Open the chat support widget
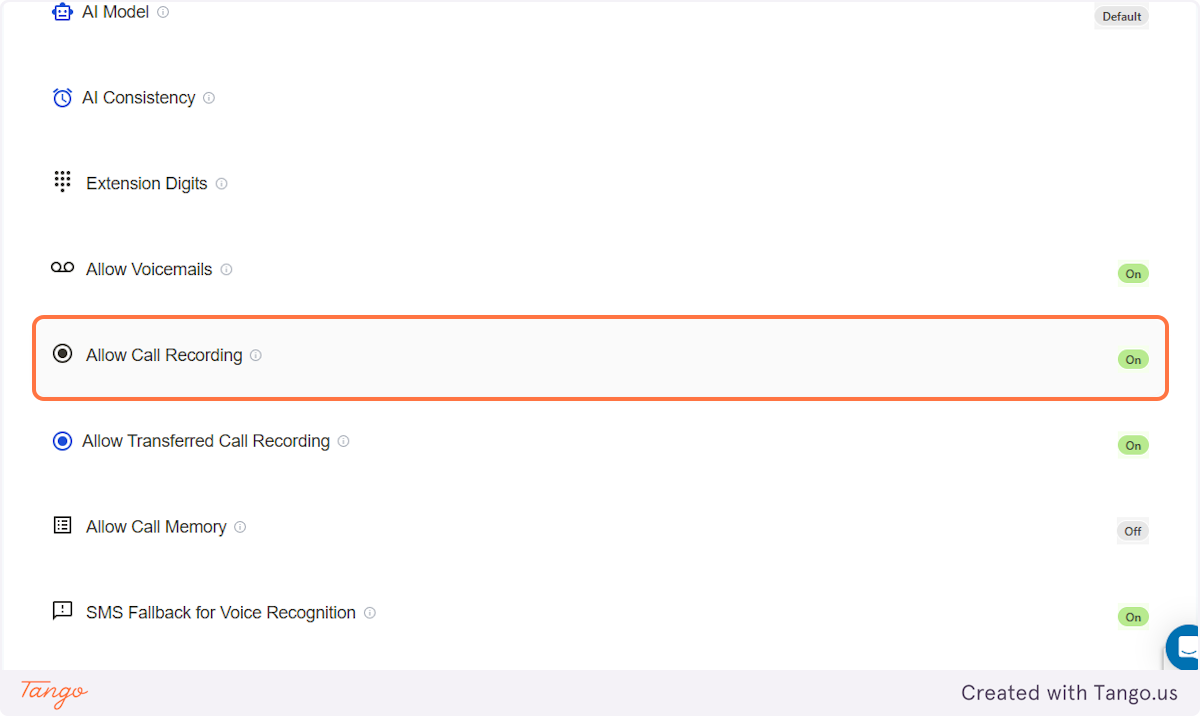The height and width of the screenshot is (716, 1200). [1186, 647]
